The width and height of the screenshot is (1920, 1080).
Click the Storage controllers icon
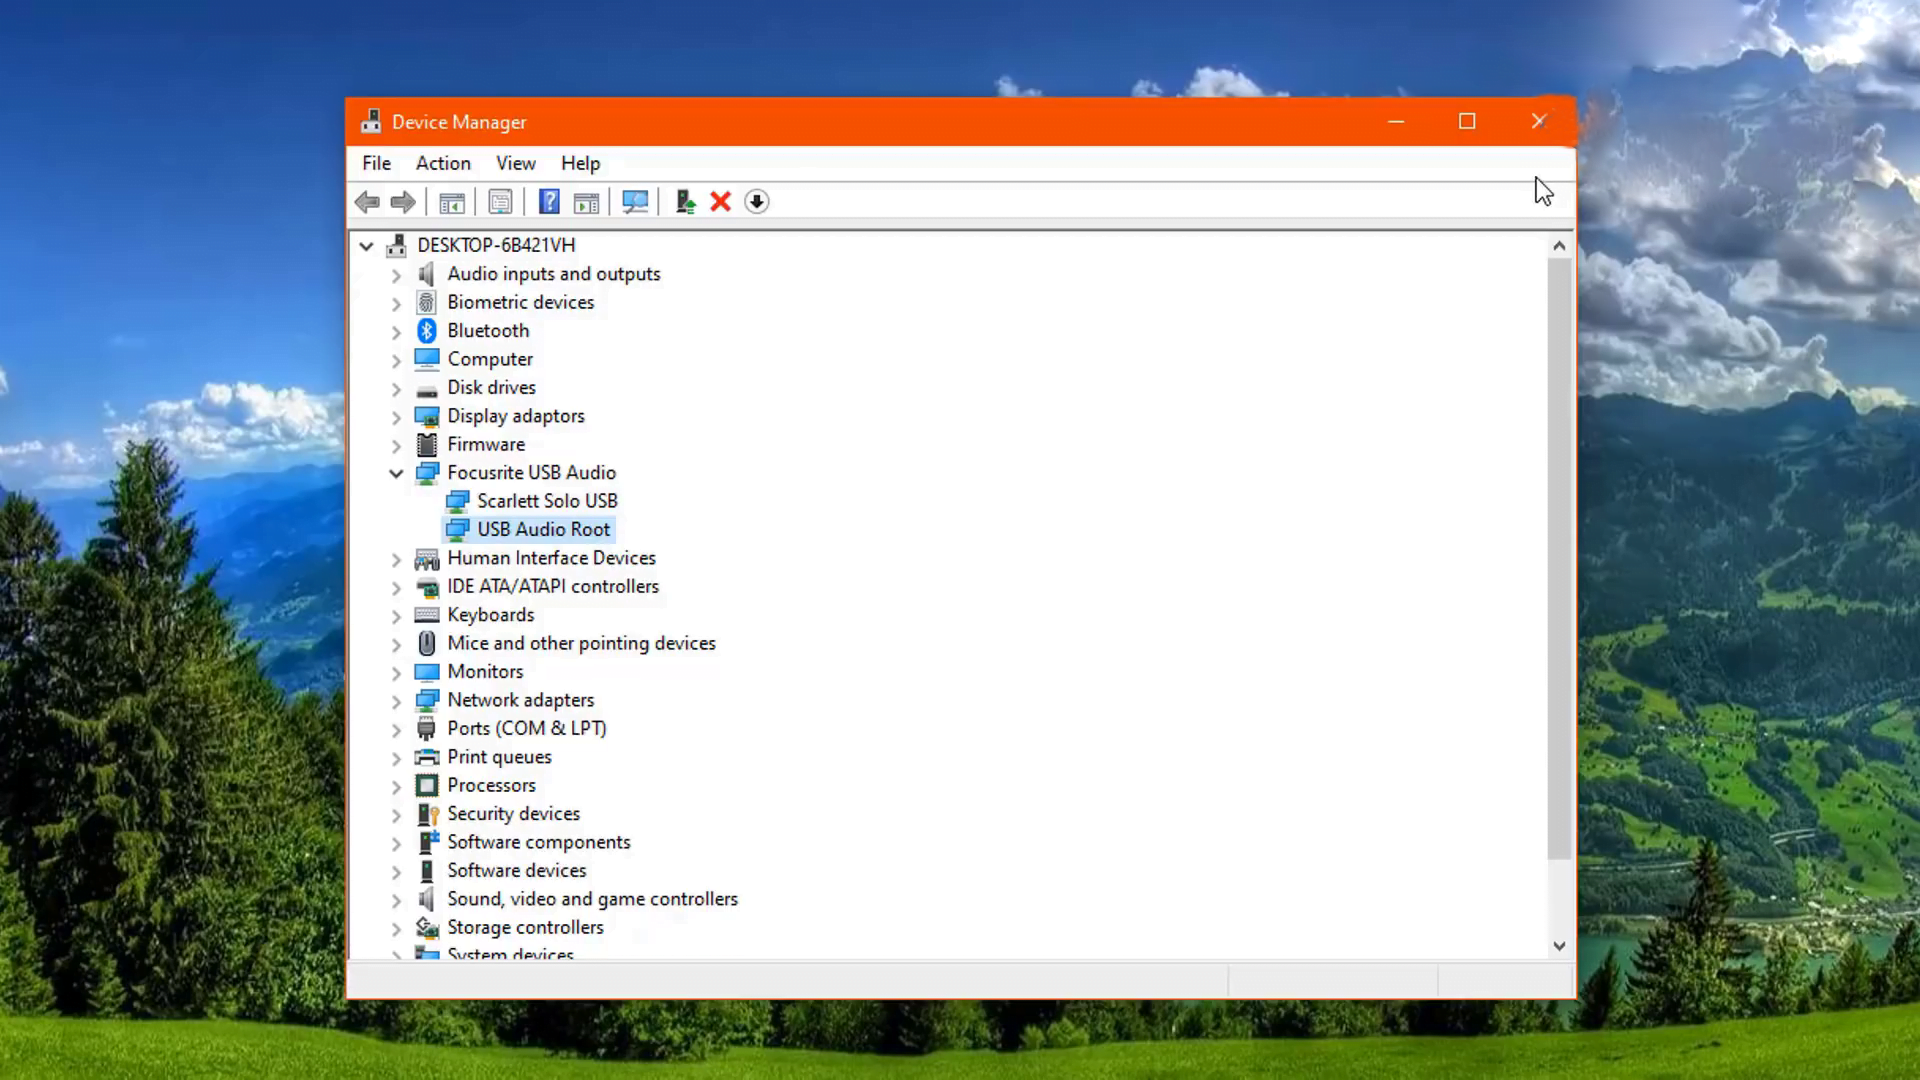pyautogui.click(x=427, y=928)
